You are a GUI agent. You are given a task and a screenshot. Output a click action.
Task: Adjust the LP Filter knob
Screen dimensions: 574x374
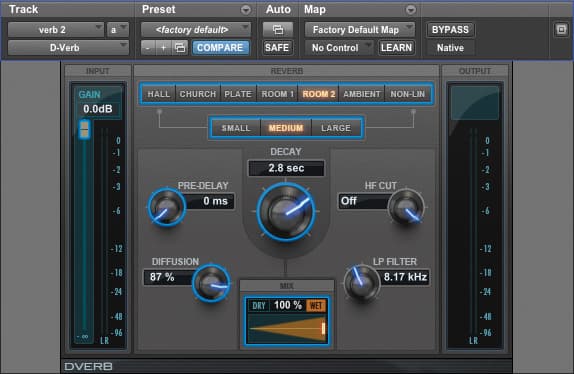pyautogui.click(x=362, y=283)
